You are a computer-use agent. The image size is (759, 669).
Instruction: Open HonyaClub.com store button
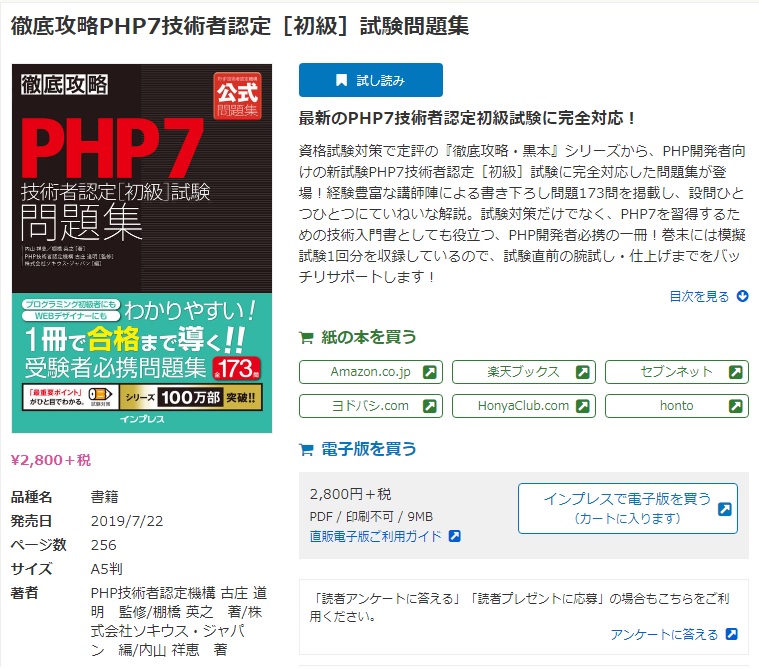coord(523,406)
